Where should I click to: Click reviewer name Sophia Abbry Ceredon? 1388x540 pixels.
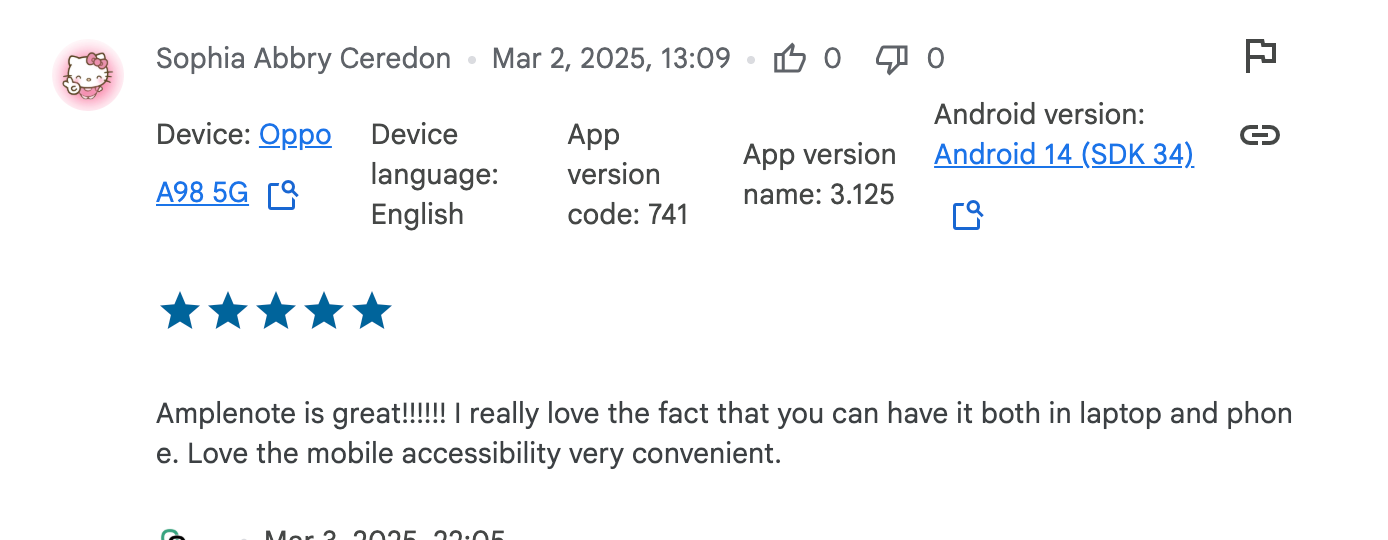pyautogui.click(x=304, y=59)
